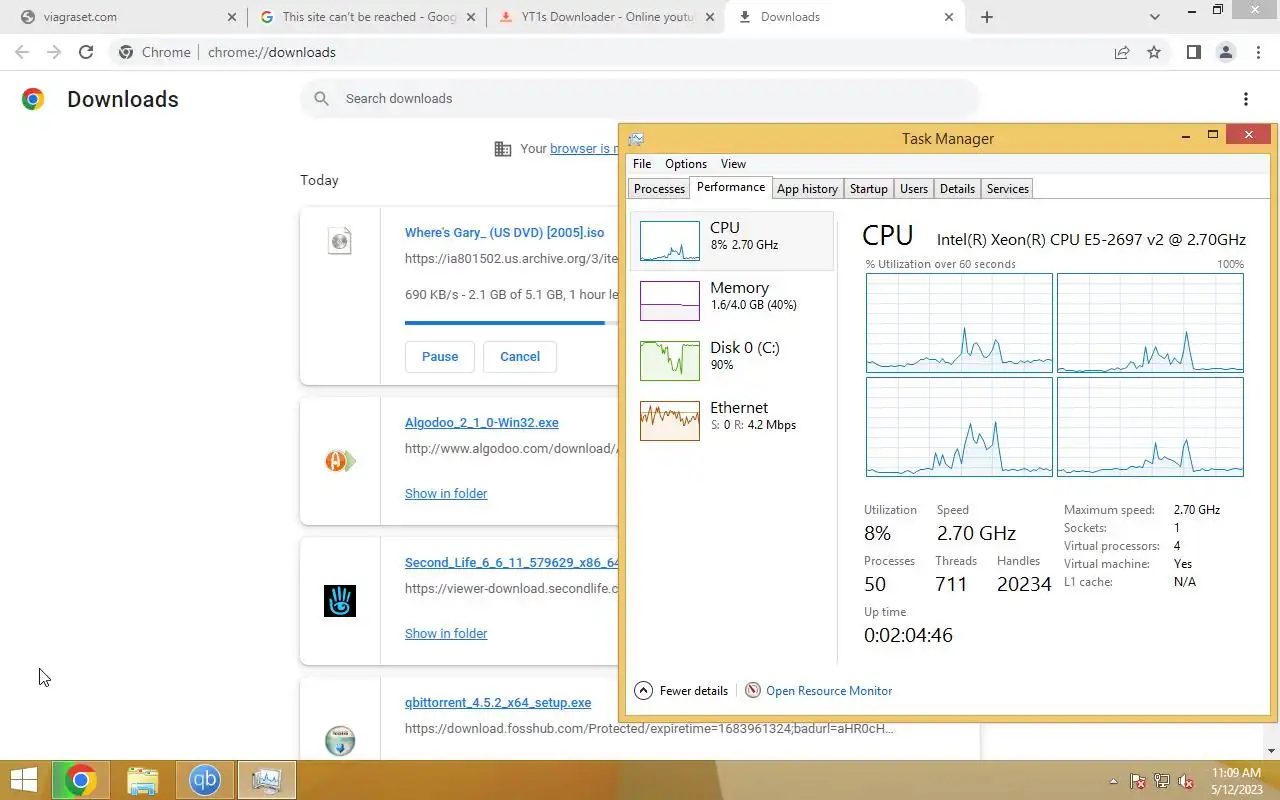Show hidden system tray icons
Viewport: 1280px width, 800px height.
(x=1114, y=782)
